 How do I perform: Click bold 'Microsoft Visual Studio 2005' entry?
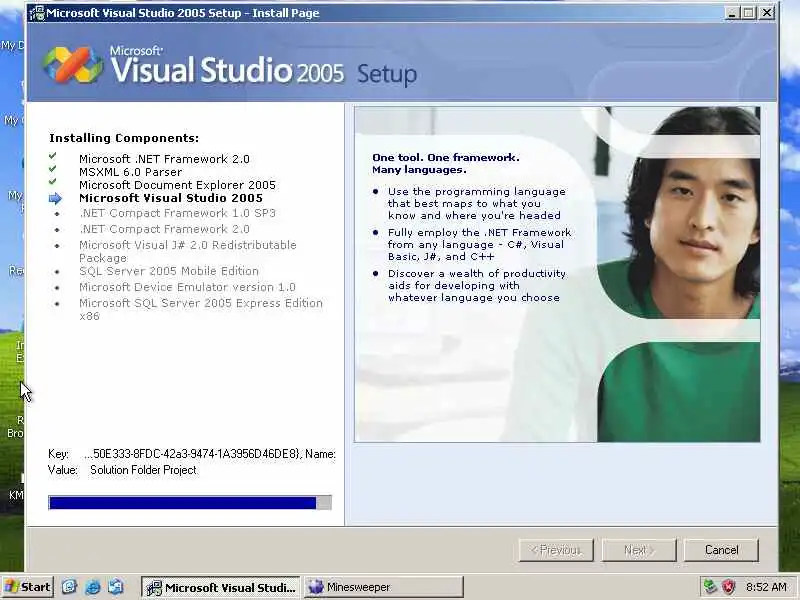[171, 198]
